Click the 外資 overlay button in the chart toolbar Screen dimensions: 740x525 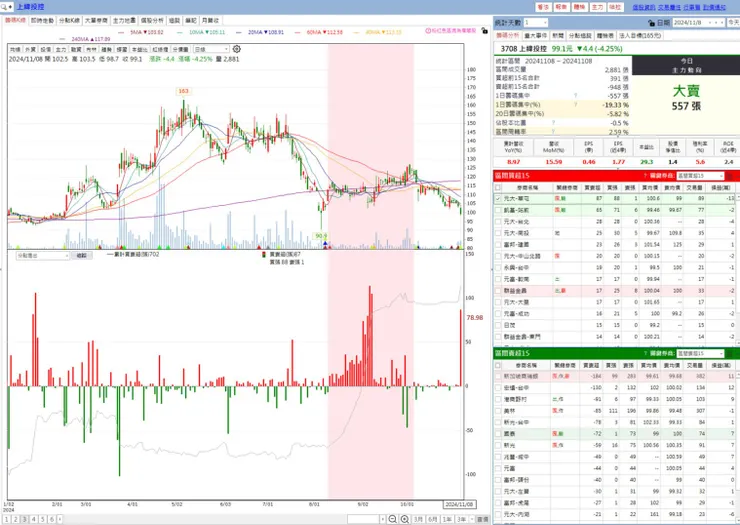30,49
